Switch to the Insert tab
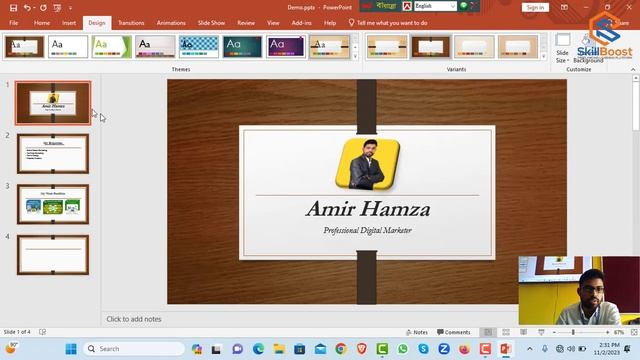Viewport: 640px width, 360px height. click(69, 23)
